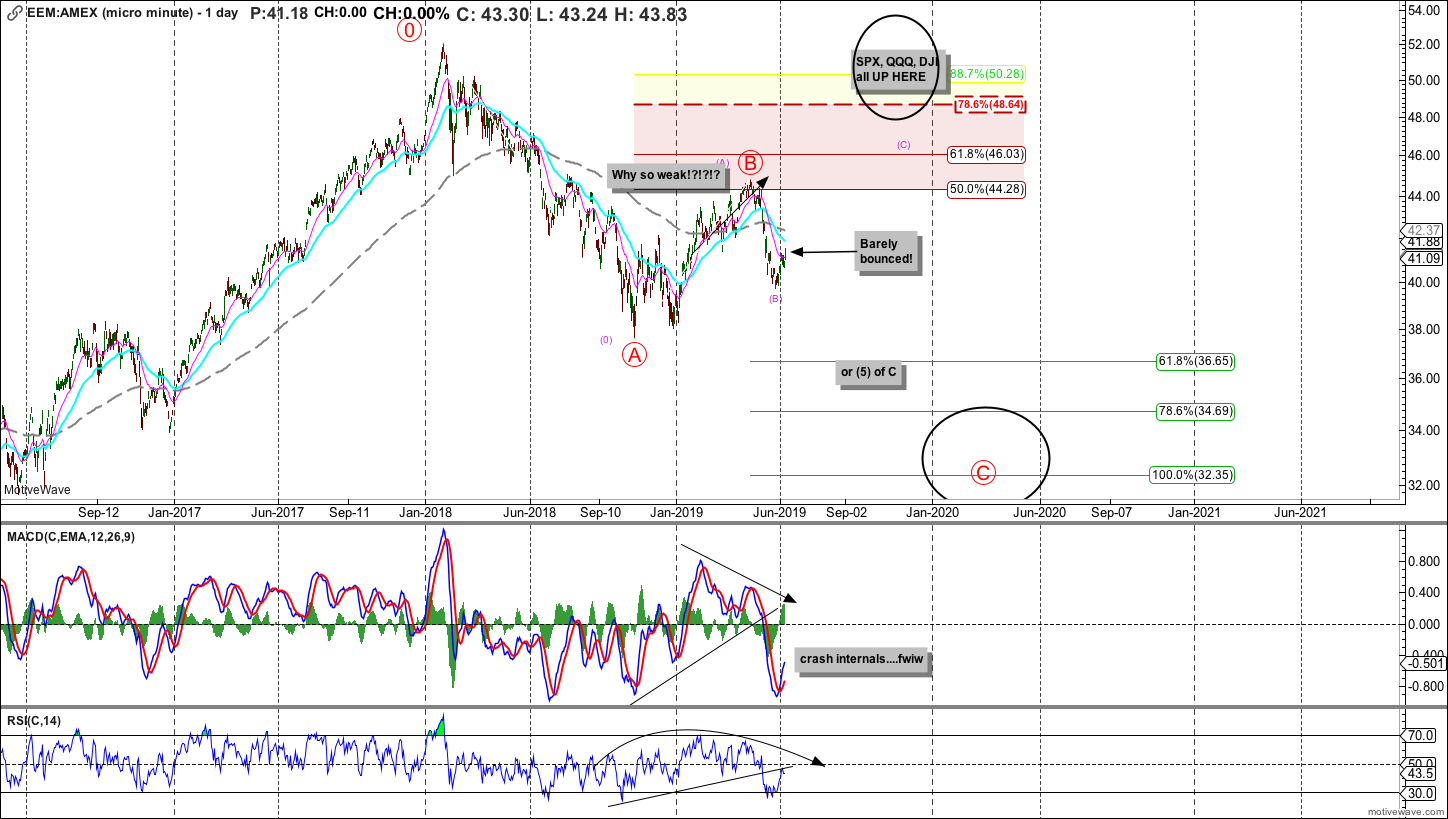Click the Jan-2018 date axis label
Viewport: 1448px width, 819px height.
[427, 512]
